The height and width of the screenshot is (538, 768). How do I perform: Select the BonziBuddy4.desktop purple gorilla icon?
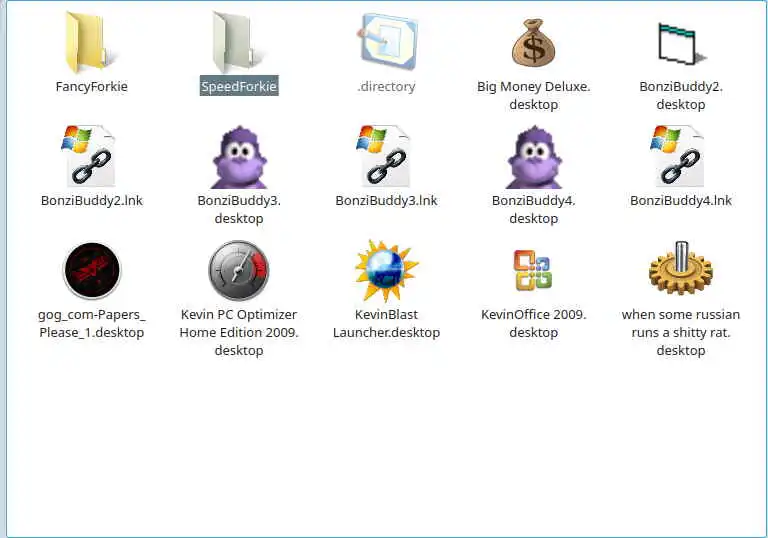coord(533,157)
